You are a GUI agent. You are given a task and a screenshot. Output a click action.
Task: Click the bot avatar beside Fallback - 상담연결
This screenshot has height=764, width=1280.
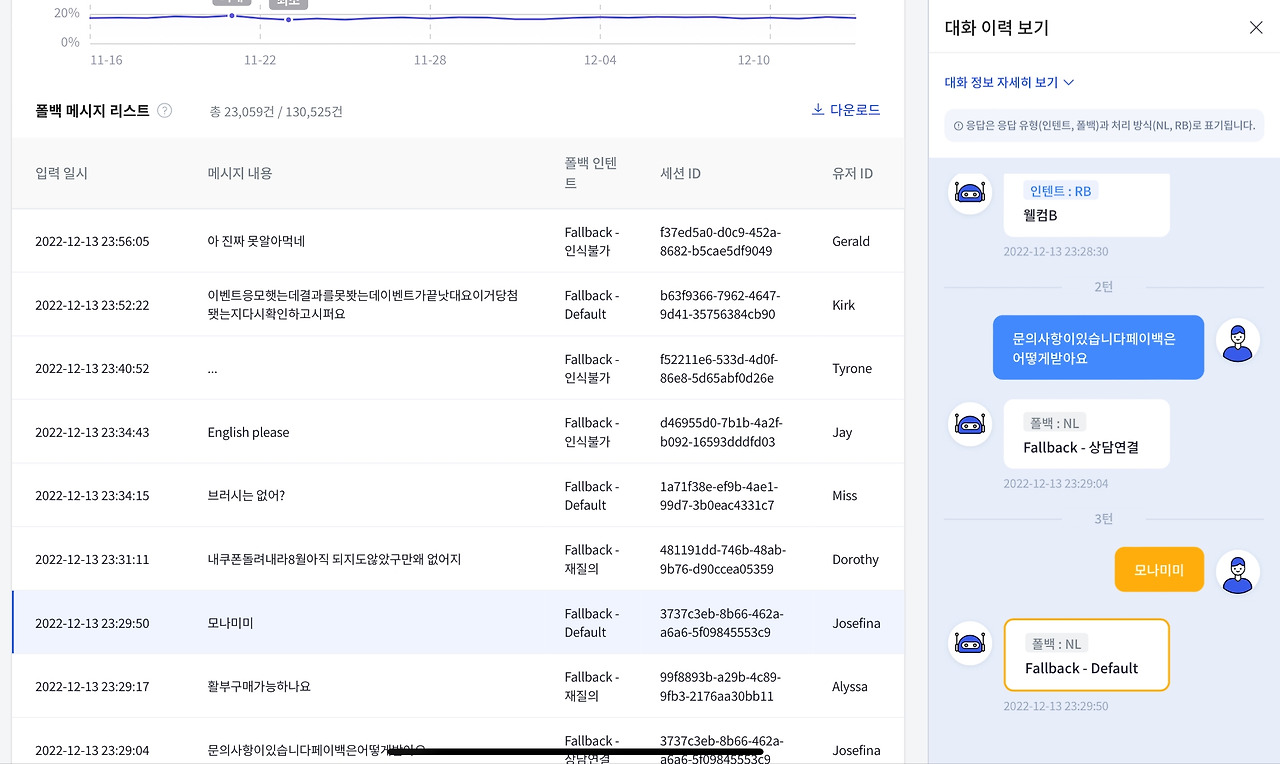pos(969,426)
